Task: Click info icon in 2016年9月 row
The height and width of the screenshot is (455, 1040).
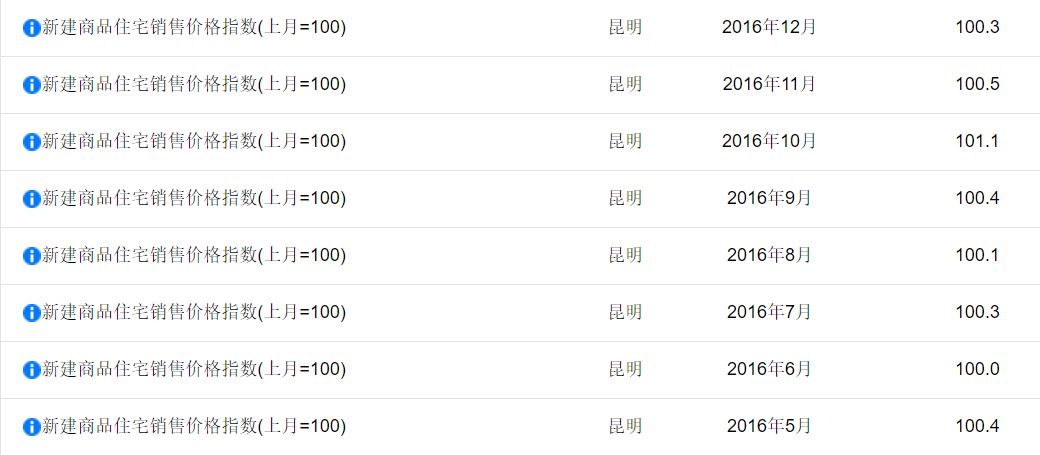Action: click(31, 199)
